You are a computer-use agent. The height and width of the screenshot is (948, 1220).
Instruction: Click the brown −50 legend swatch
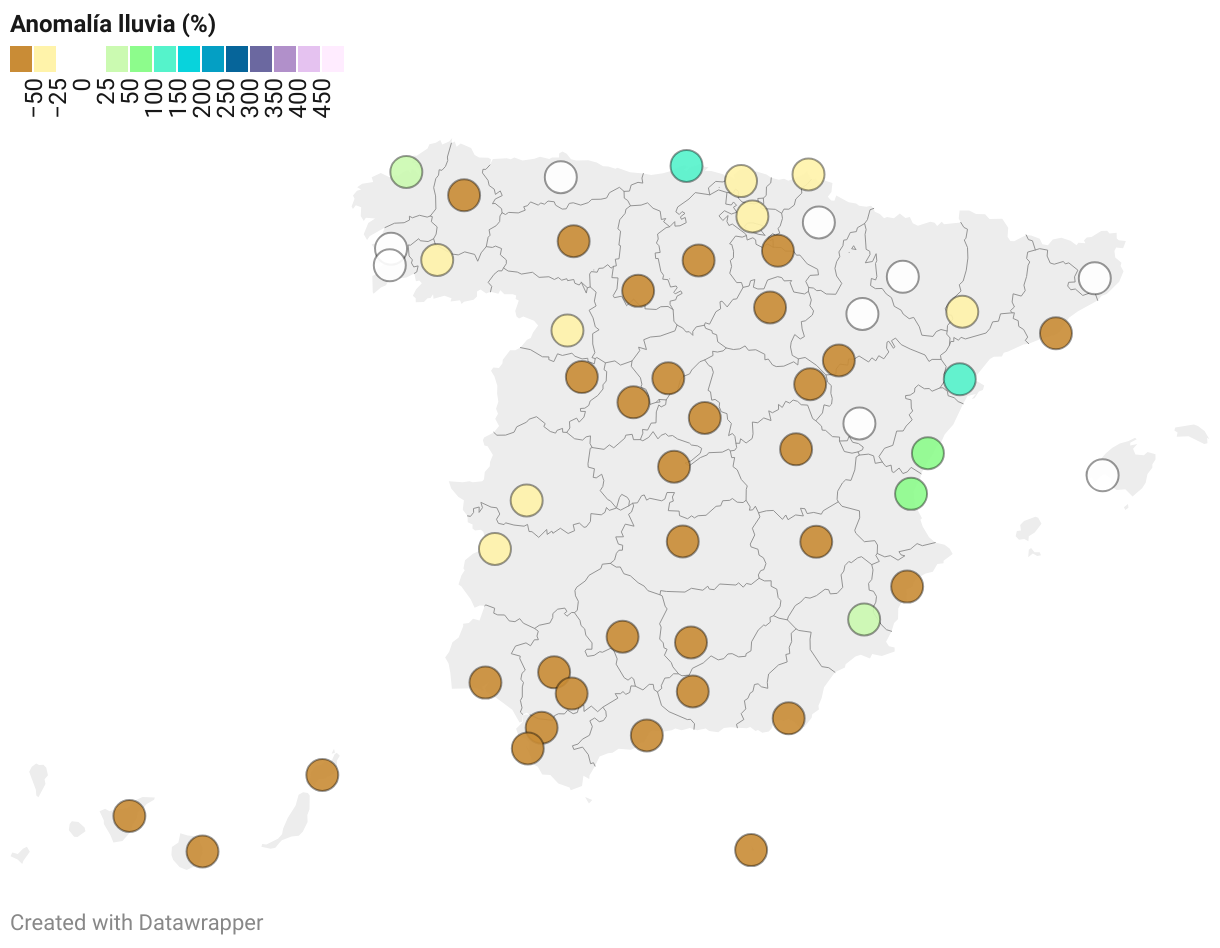(x=21, y=59)
